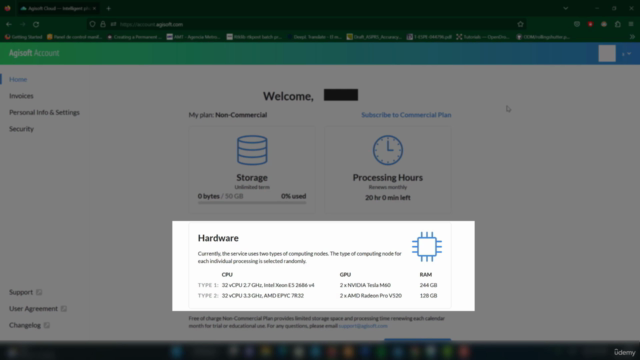The width and height of the screenshot is (640, 360).
Task: Click the support@agisoft.com email link
Action: 363,326
